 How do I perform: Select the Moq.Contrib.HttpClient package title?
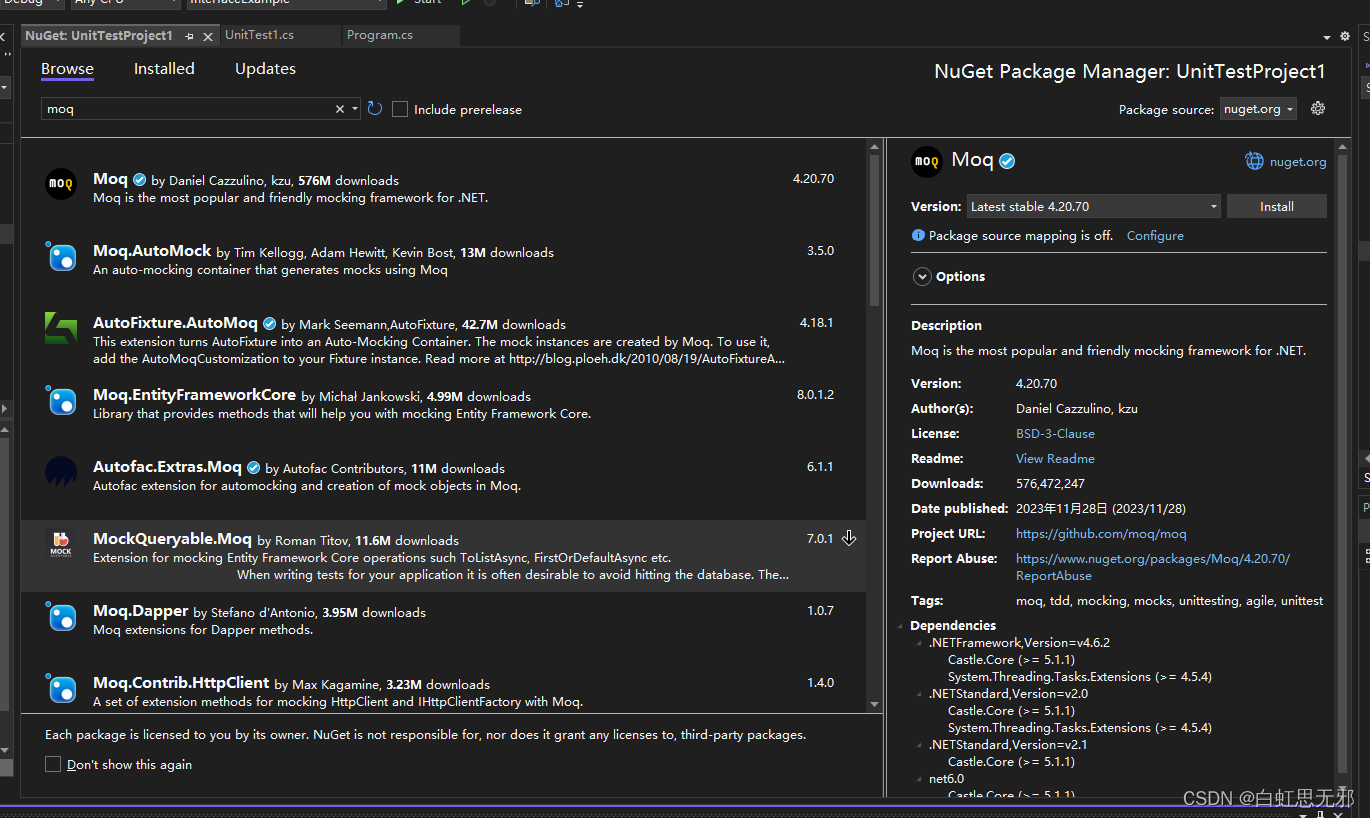click(x=181, y=683)
